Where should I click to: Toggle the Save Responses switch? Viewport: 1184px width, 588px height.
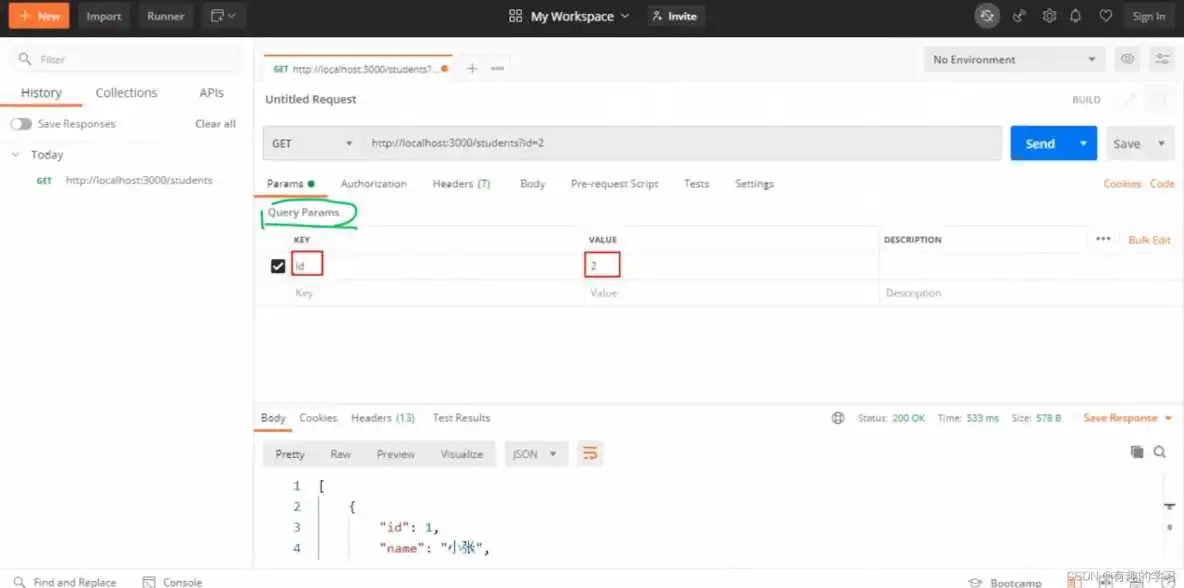click(x=21, y=124)
